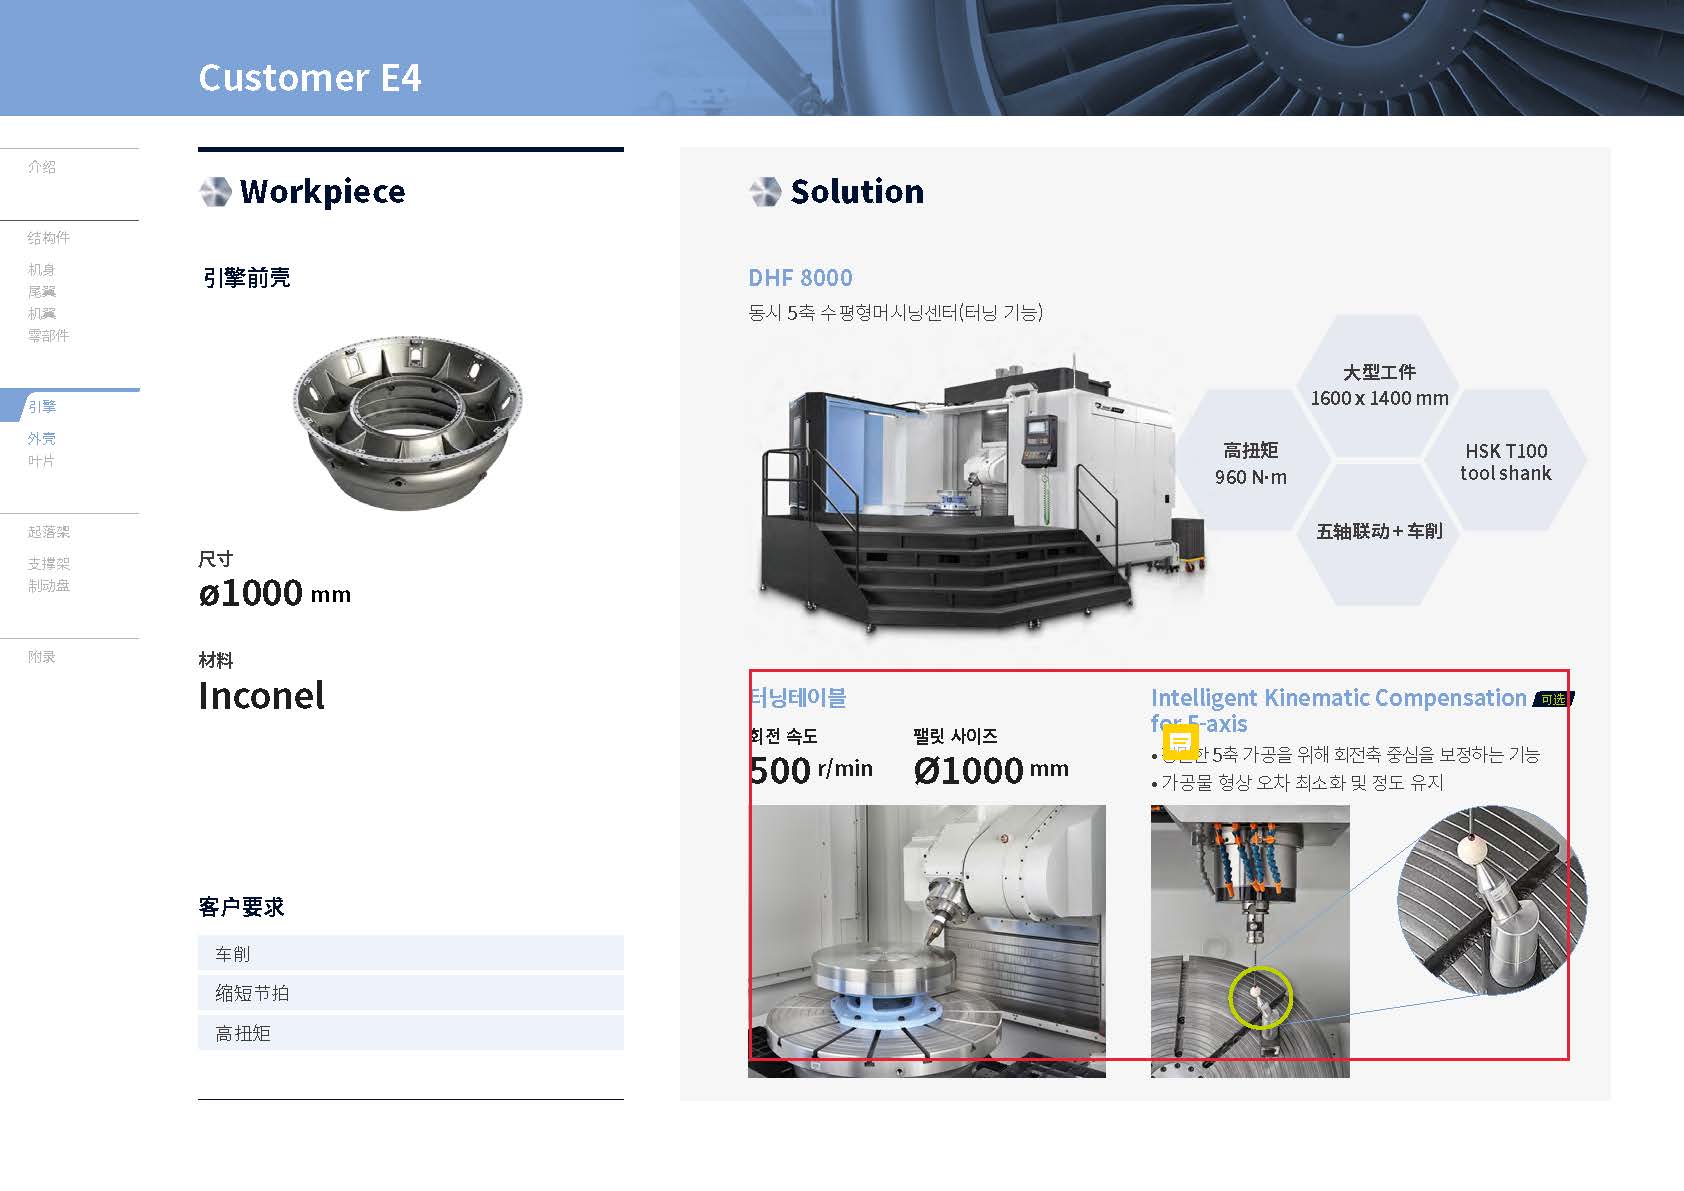Click the HSK T100 tool shank hexagon
The image size is (1684, 1191).
1506,462
